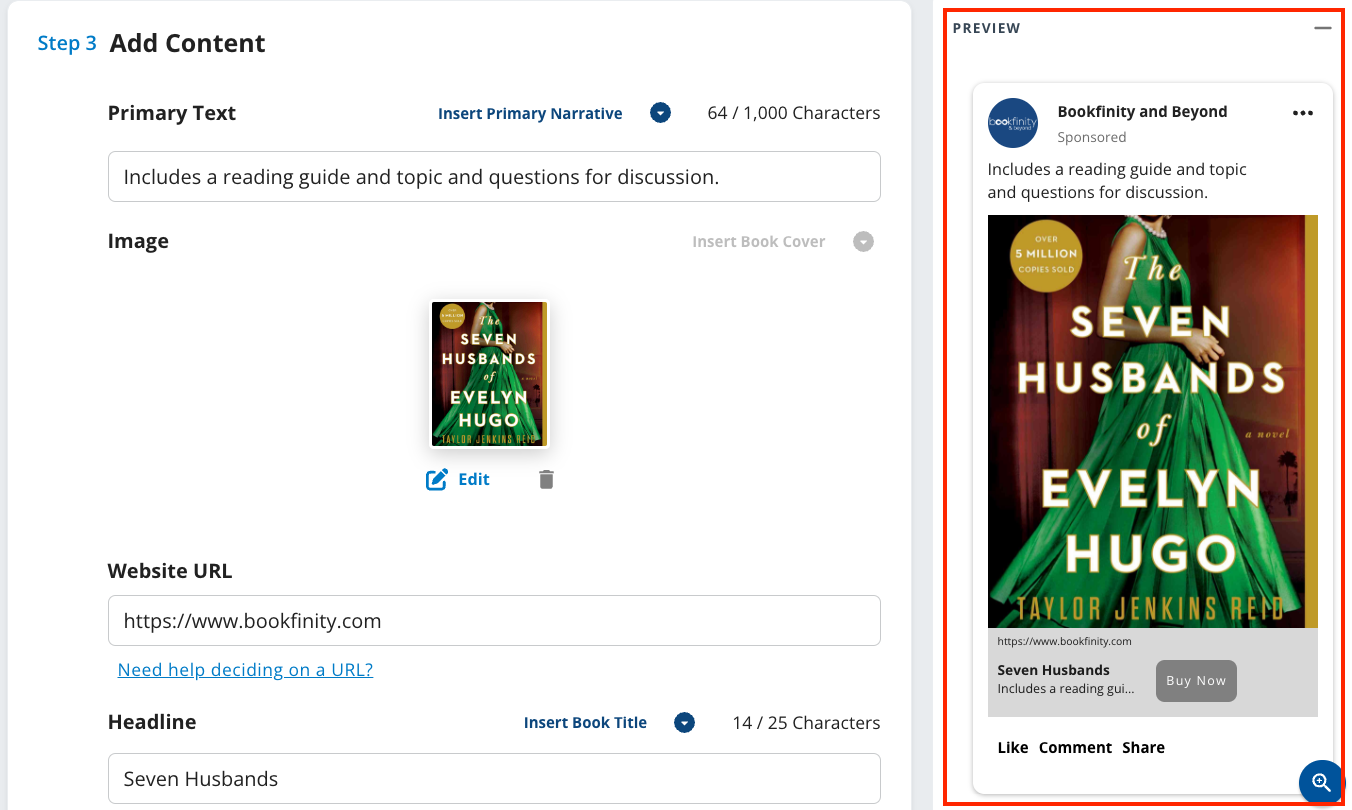Viewport: 1352px width, 810px height.
Task: Click the Need help deciding on a URL link
Action: pos(245,669)
